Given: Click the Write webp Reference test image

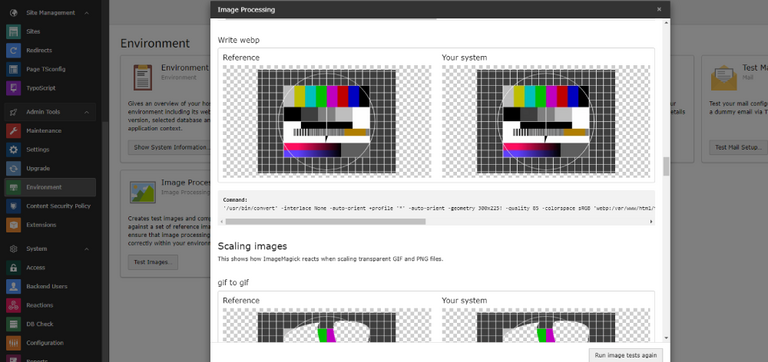Looking at the screenshot, I should [x=327, y=121].
